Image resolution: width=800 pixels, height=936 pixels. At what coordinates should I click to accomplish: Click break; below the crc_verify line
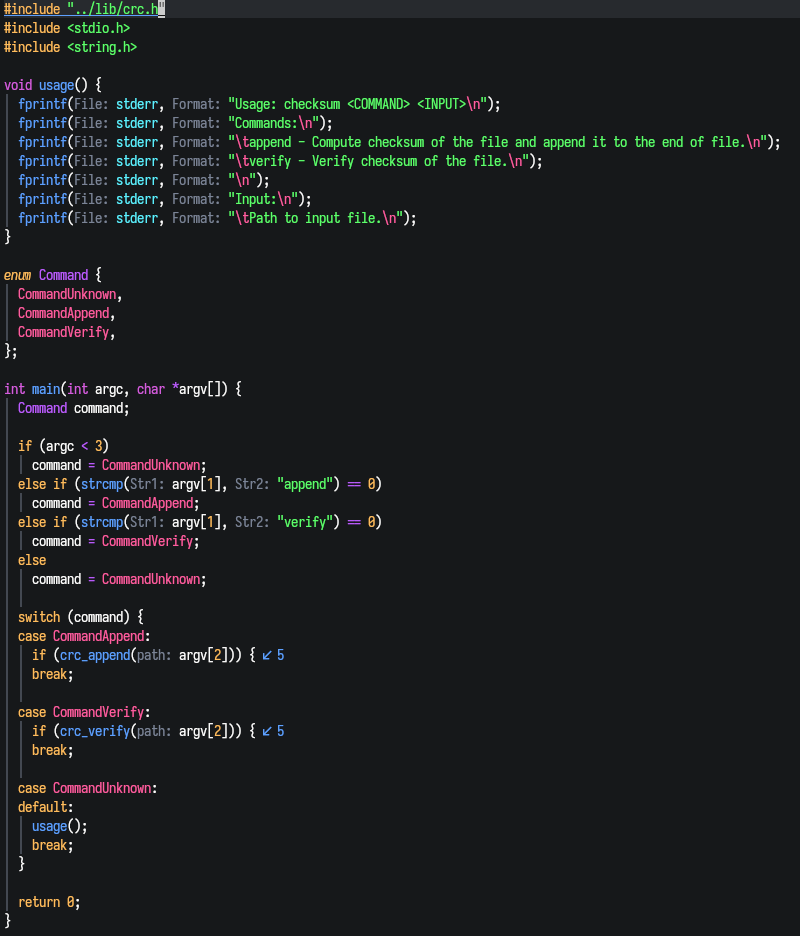[53, 750]
